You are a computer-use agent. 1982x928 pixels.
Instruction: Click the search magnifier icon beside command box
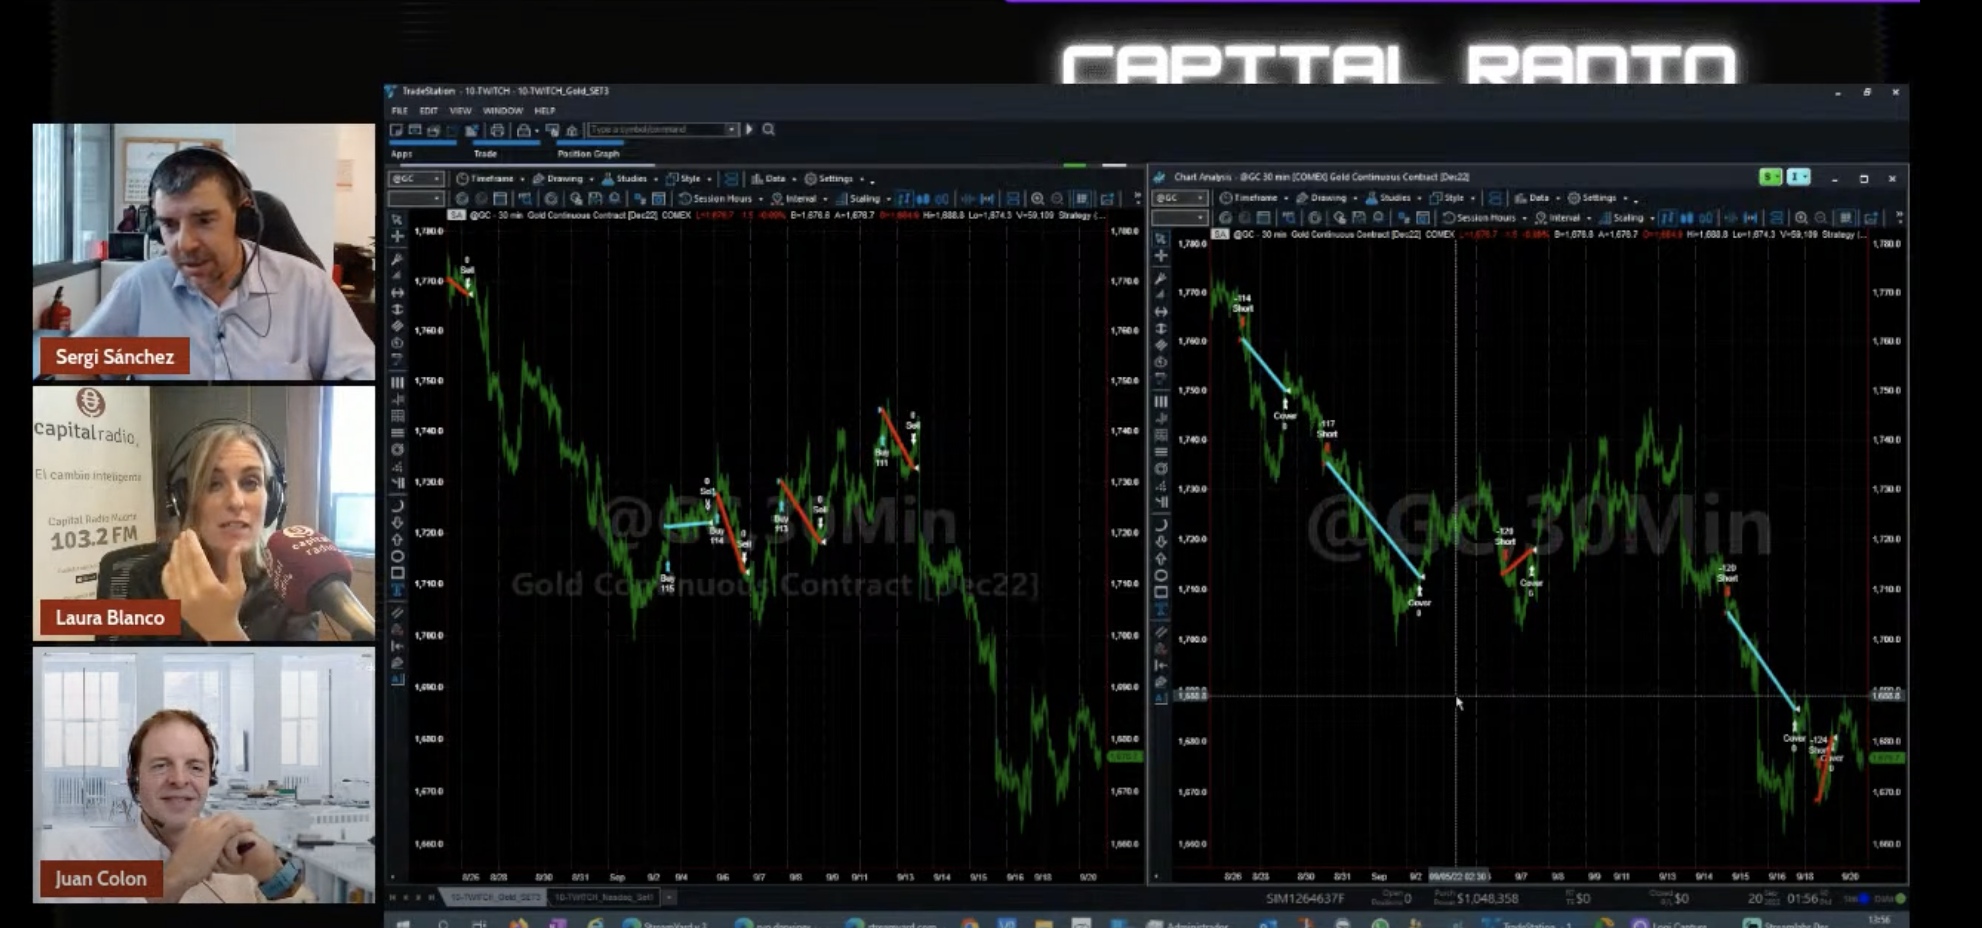click(x=769, y=130)
